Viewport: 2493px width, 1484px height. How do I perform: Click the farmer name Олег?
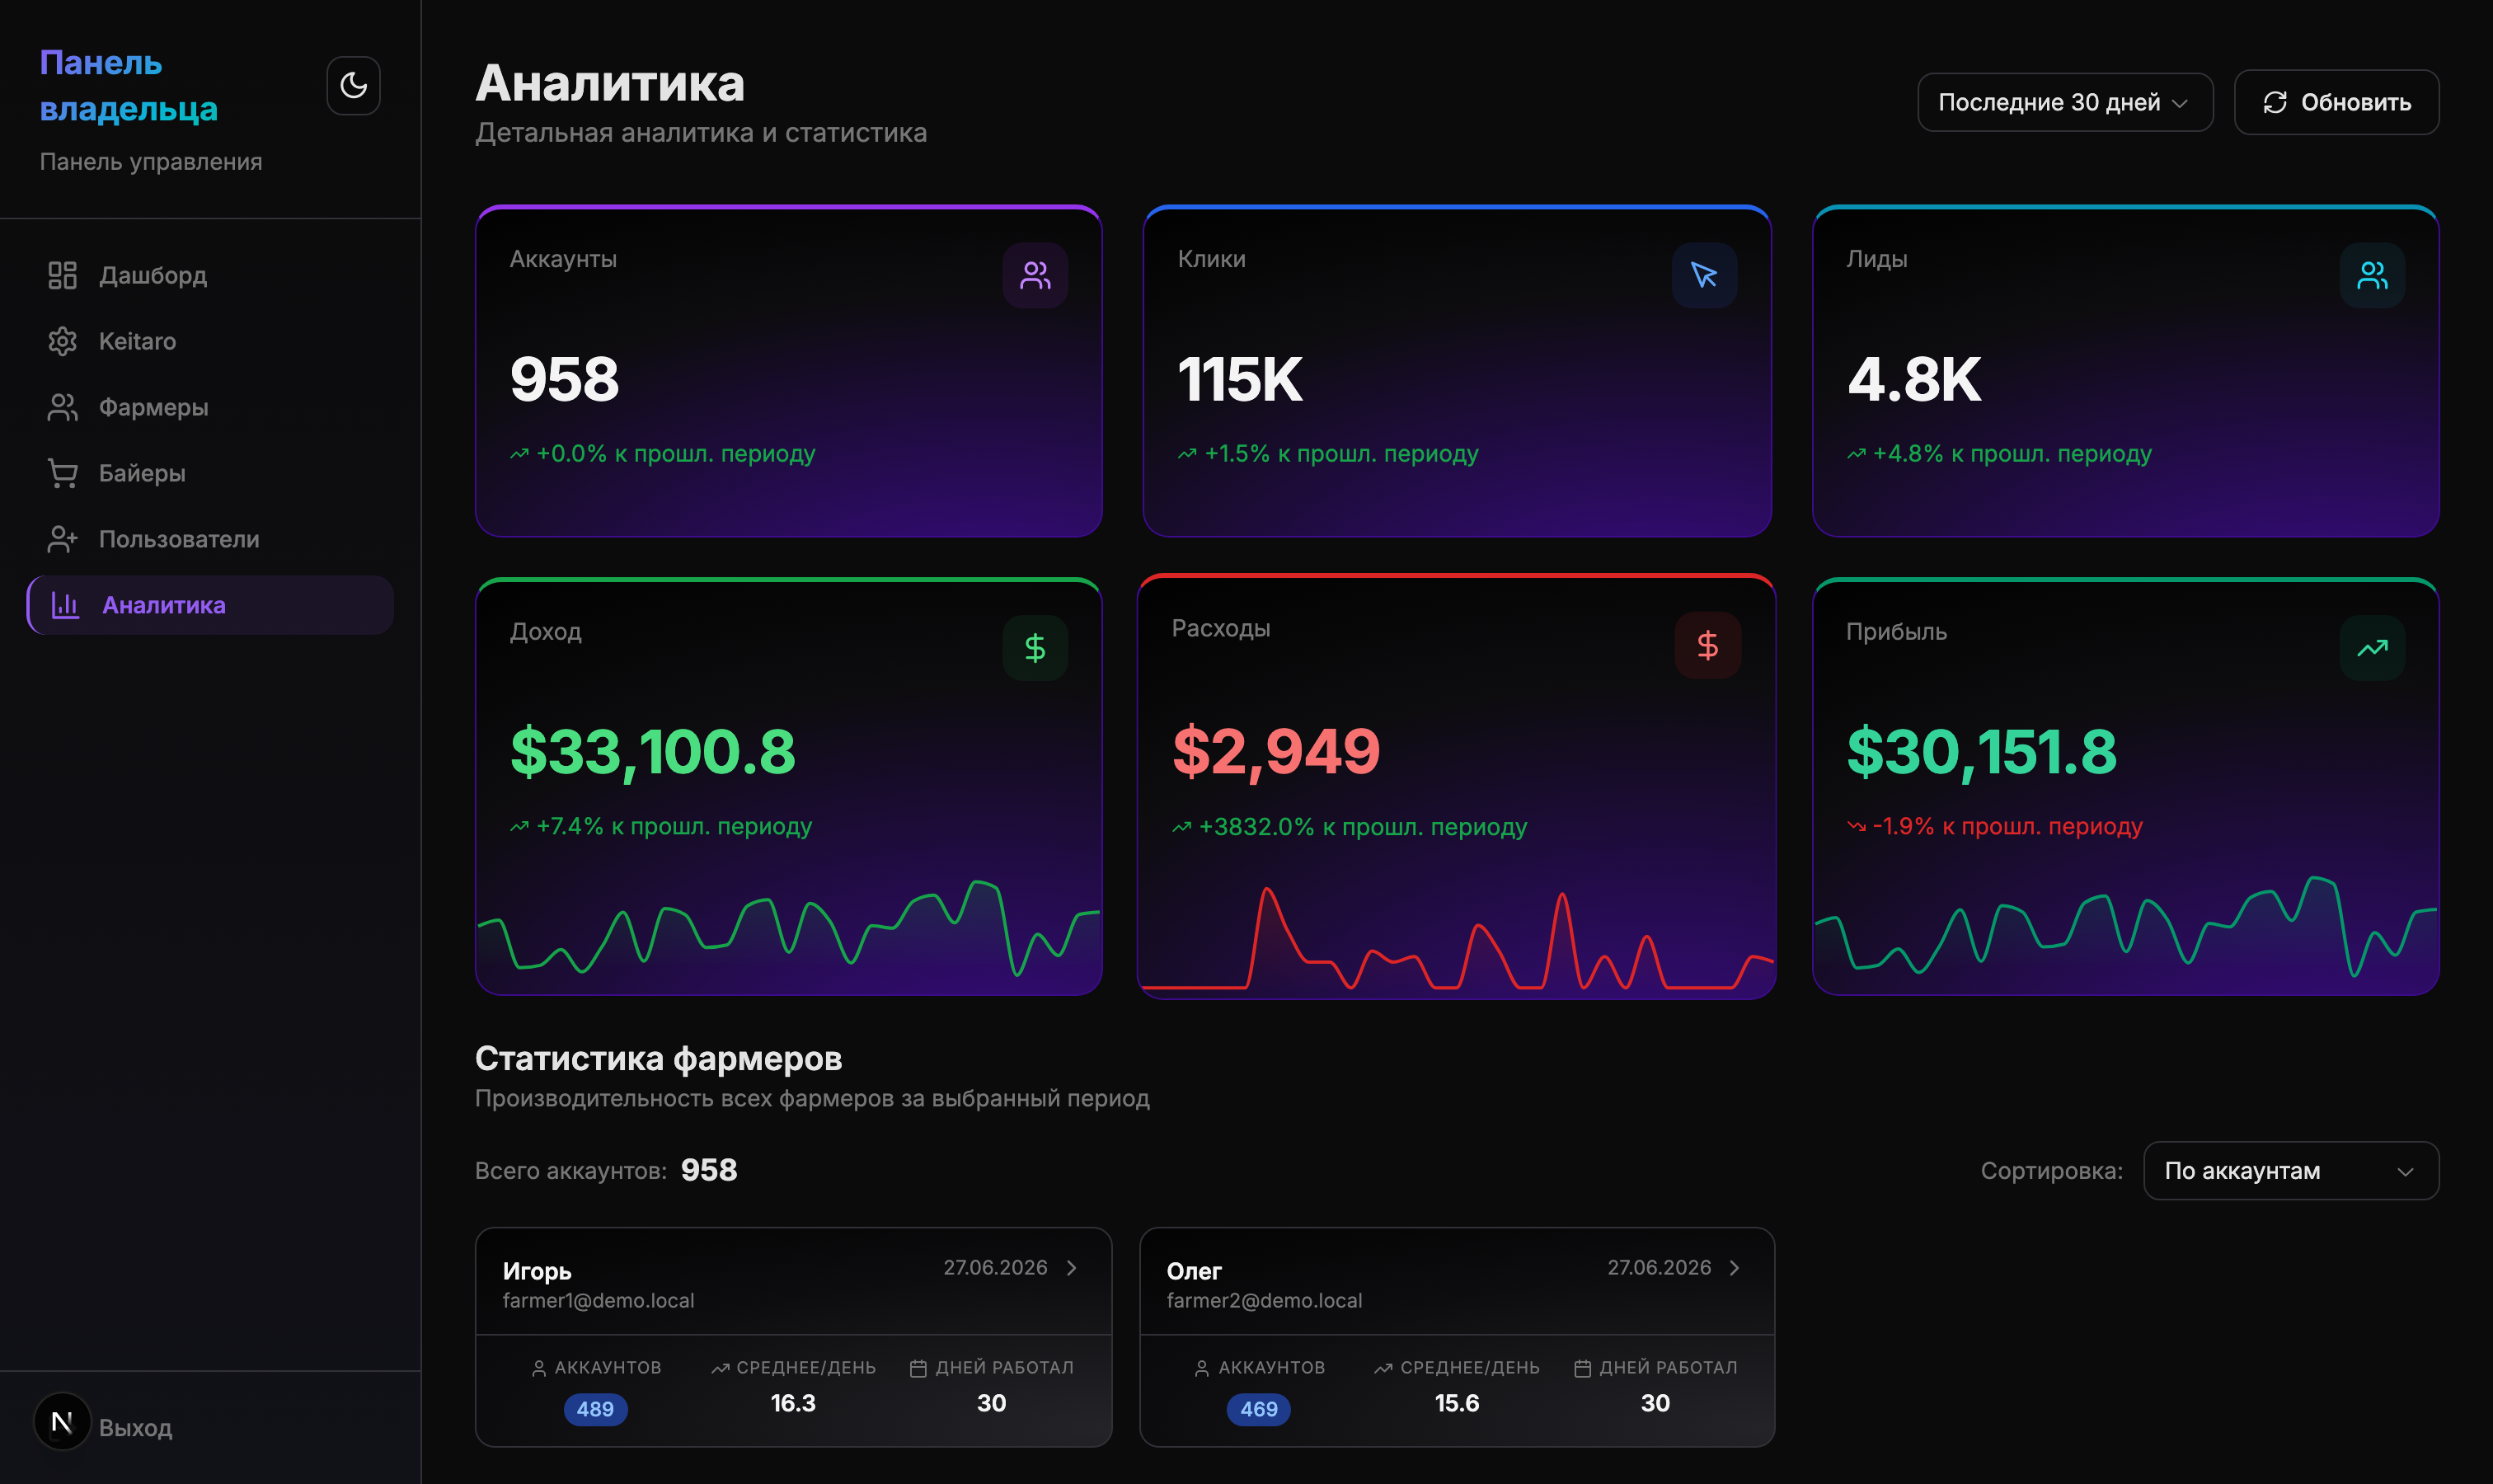pyautogui.click(x=1194, y=1271)
